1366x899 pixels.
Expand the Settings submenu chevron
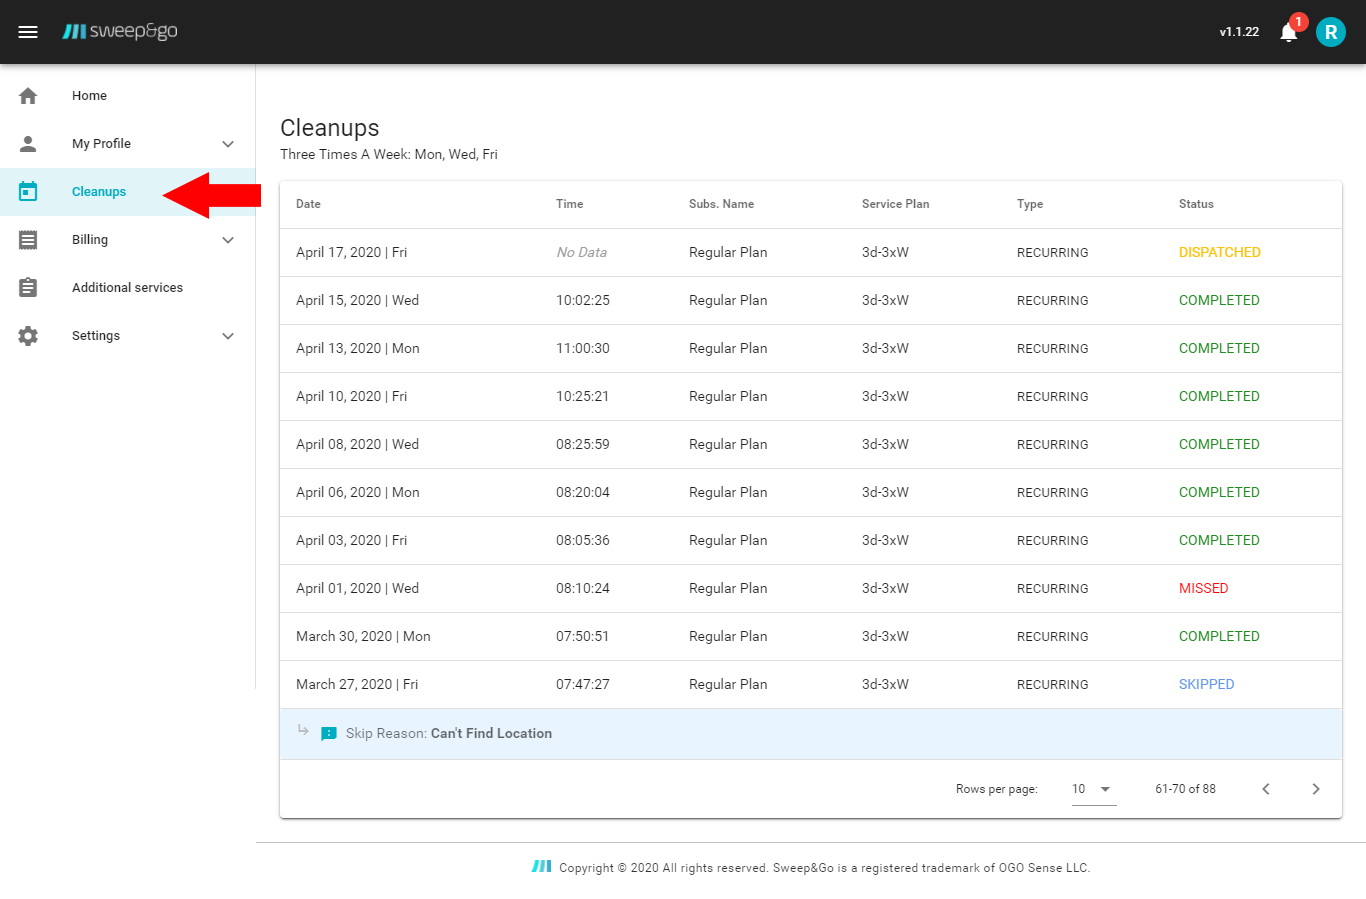click(228, 336)
